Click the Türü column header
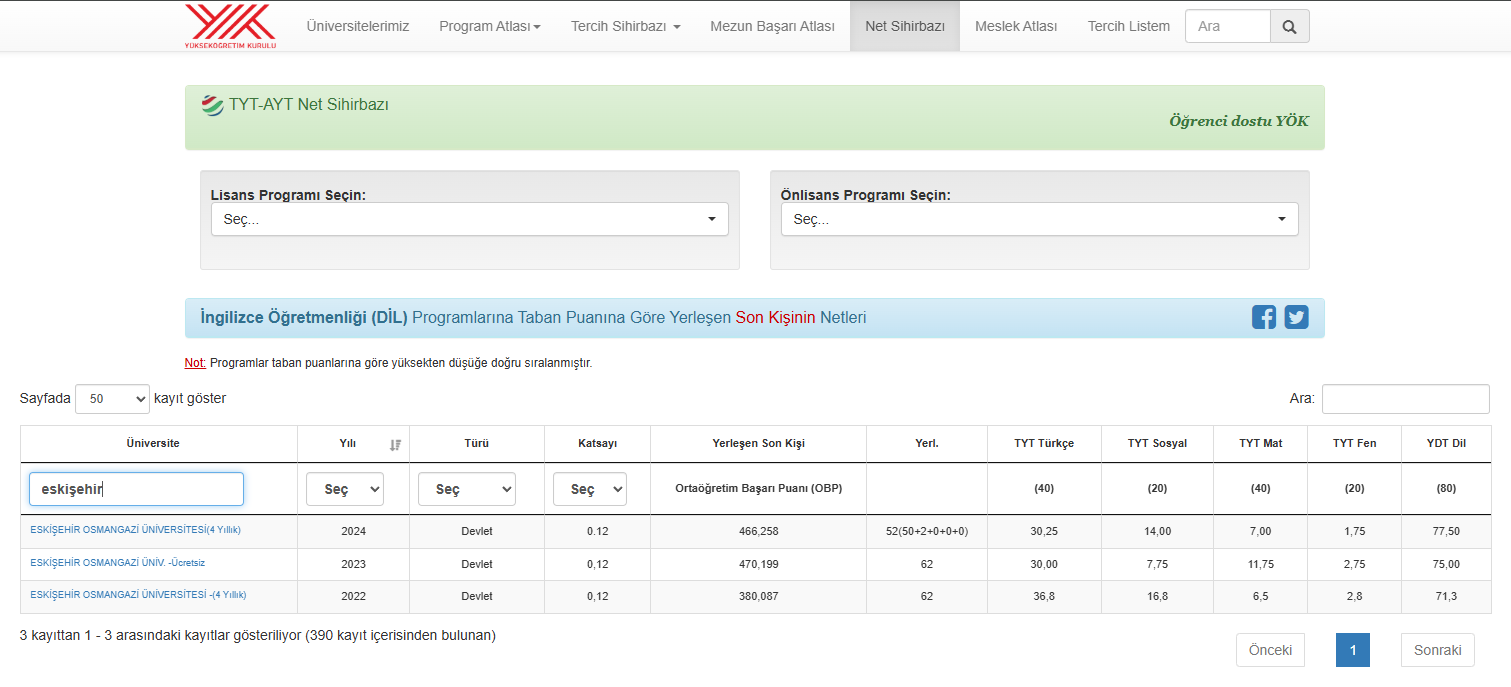This screenshot has height=687, width=1511. [477, 443]
